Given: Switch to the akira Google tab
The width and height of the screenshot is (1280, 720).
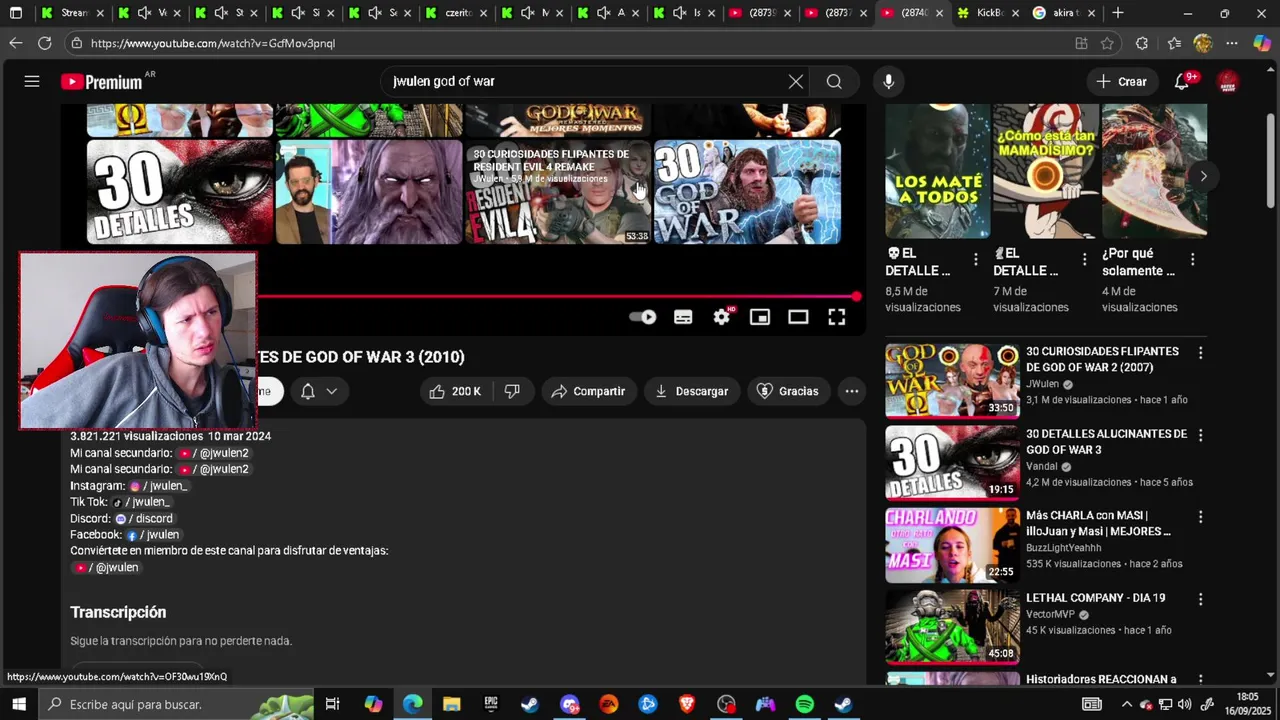Looking at the screenshot, I should (1063, 13).
